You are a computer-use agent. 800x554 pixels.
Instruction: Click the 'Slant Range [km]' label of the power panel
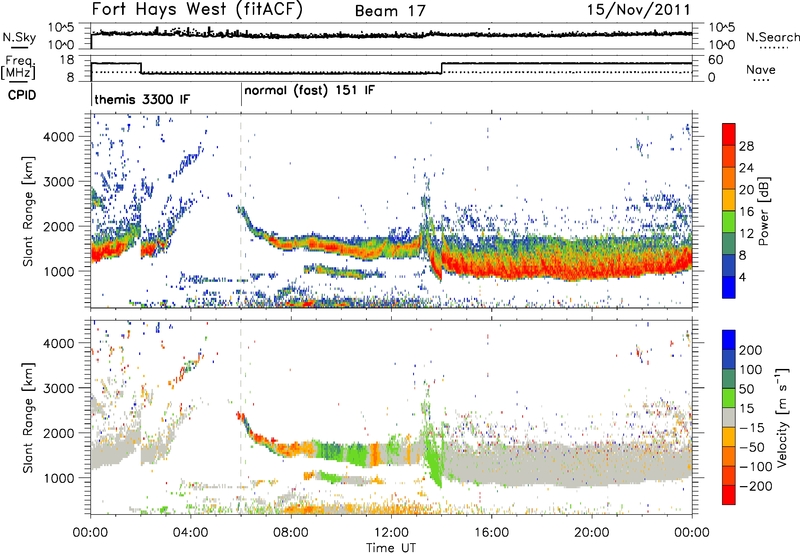click(x=28, y=211)
